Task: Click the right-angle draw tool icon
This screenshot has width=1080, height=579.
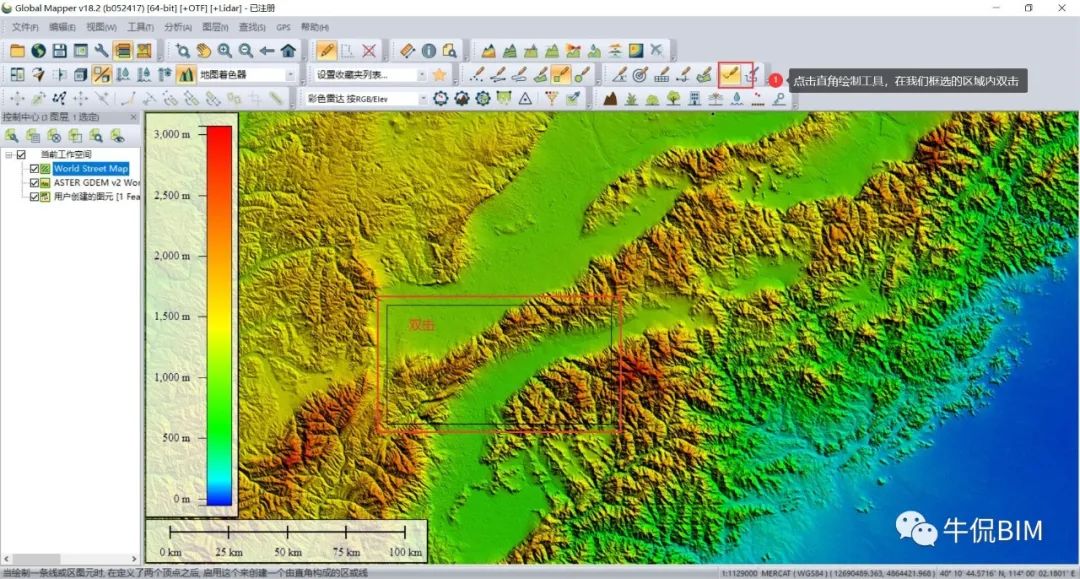Action: pyautogui.click(x=730, y=74)
